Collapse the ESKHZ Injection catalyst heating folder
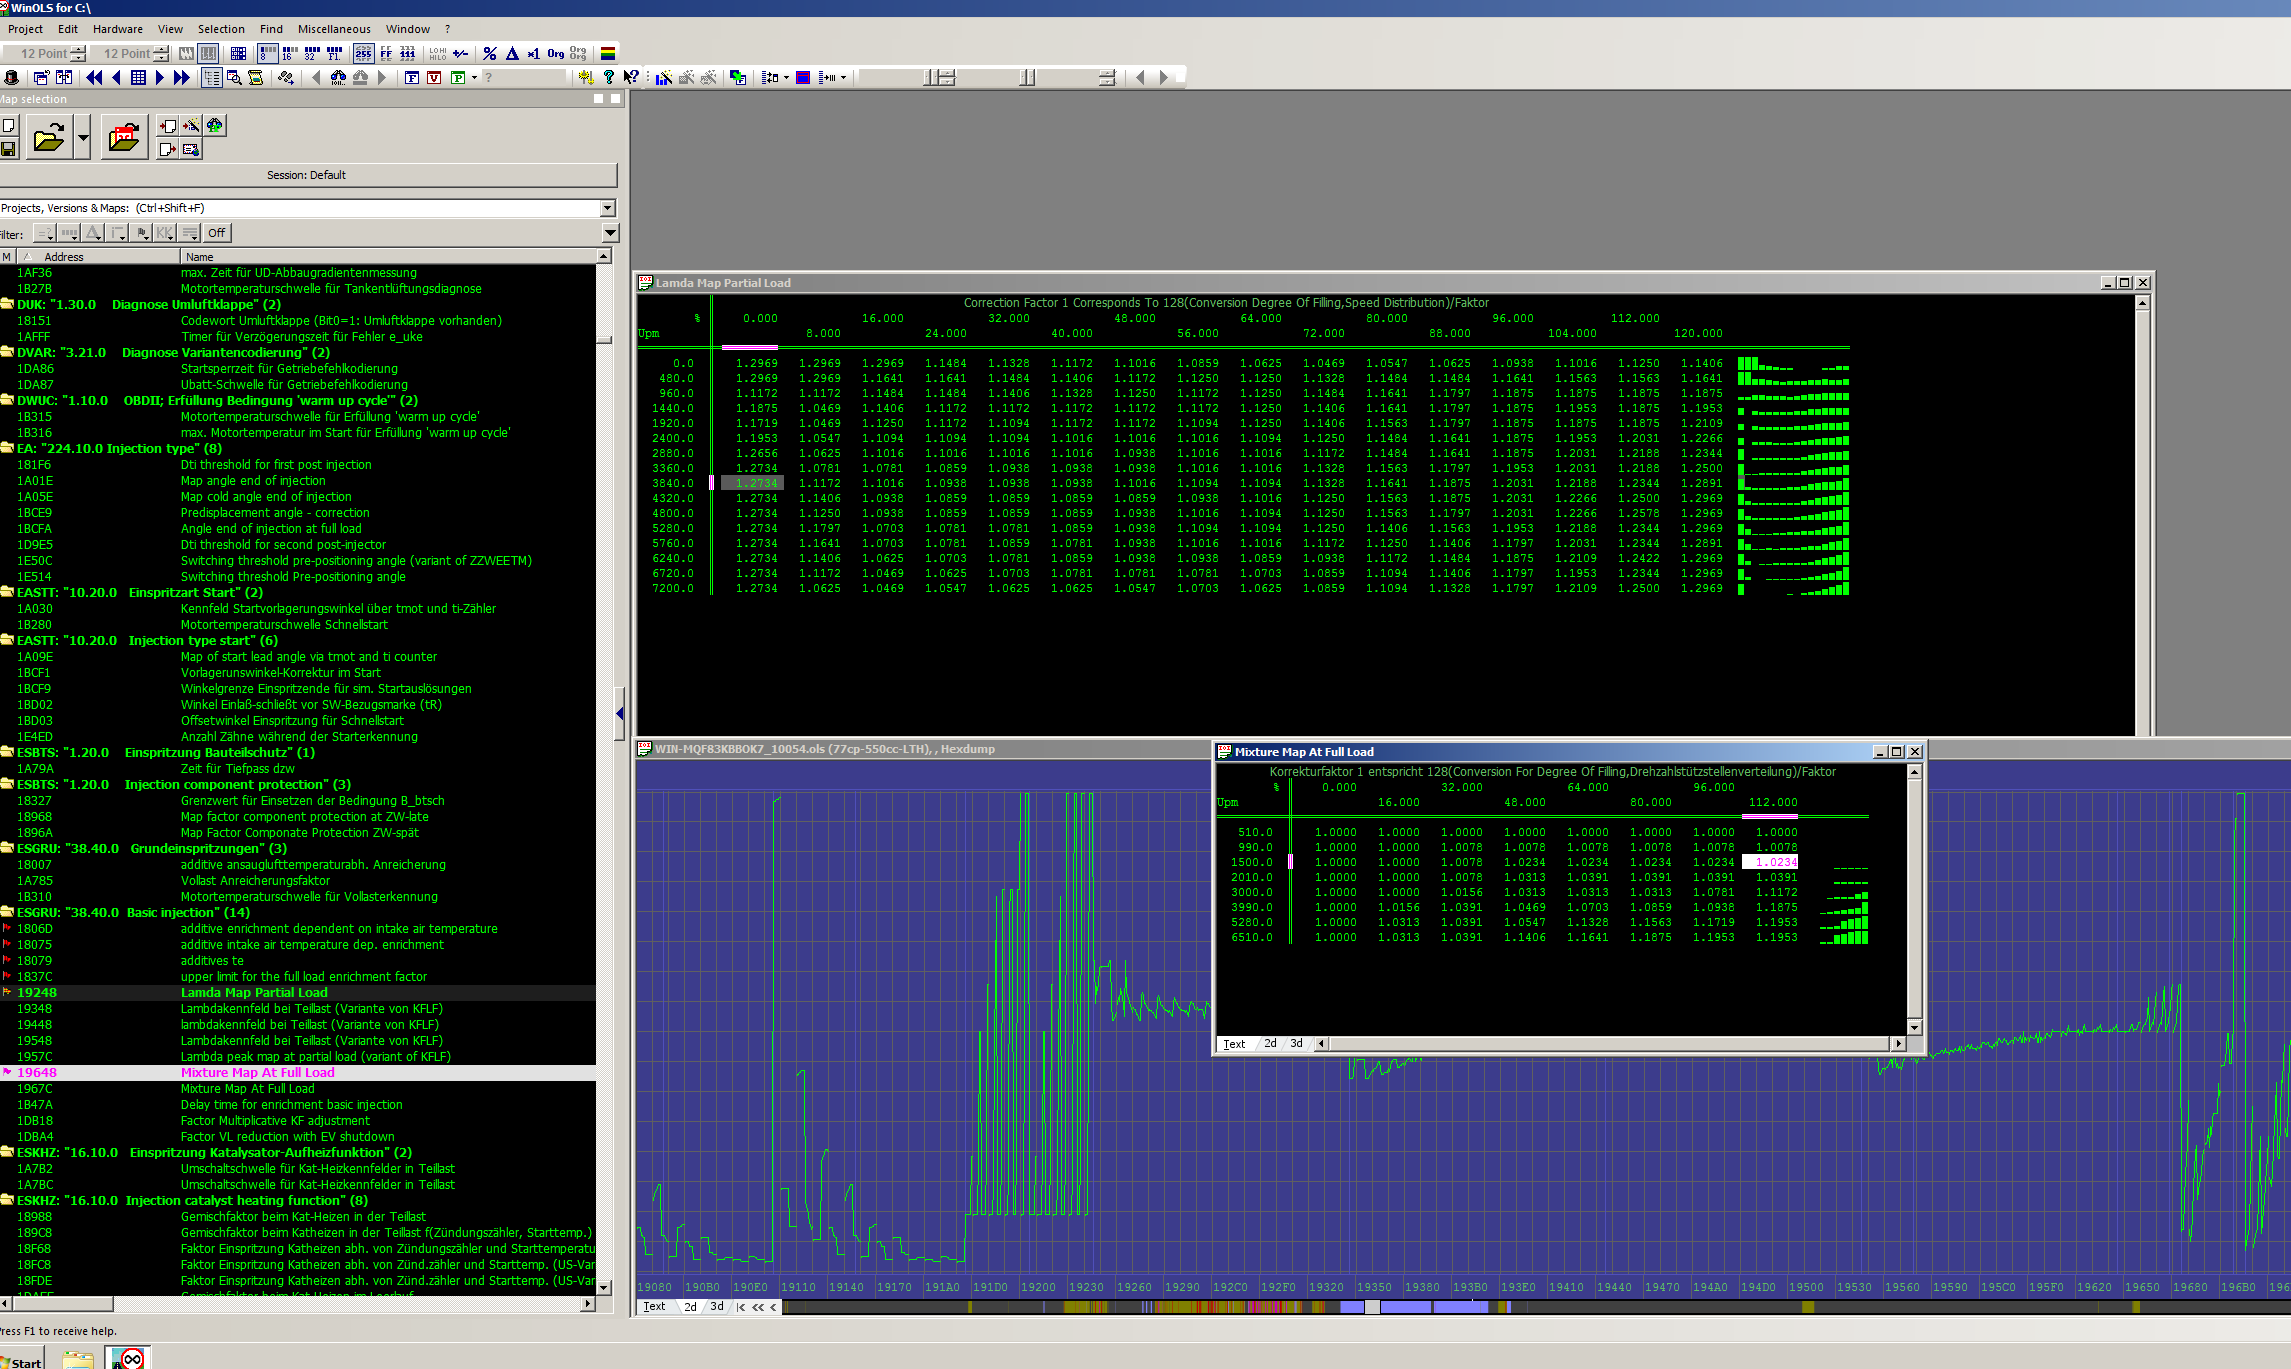The width and height of the screenshot is (2291, 1369). coord(7,1201)
